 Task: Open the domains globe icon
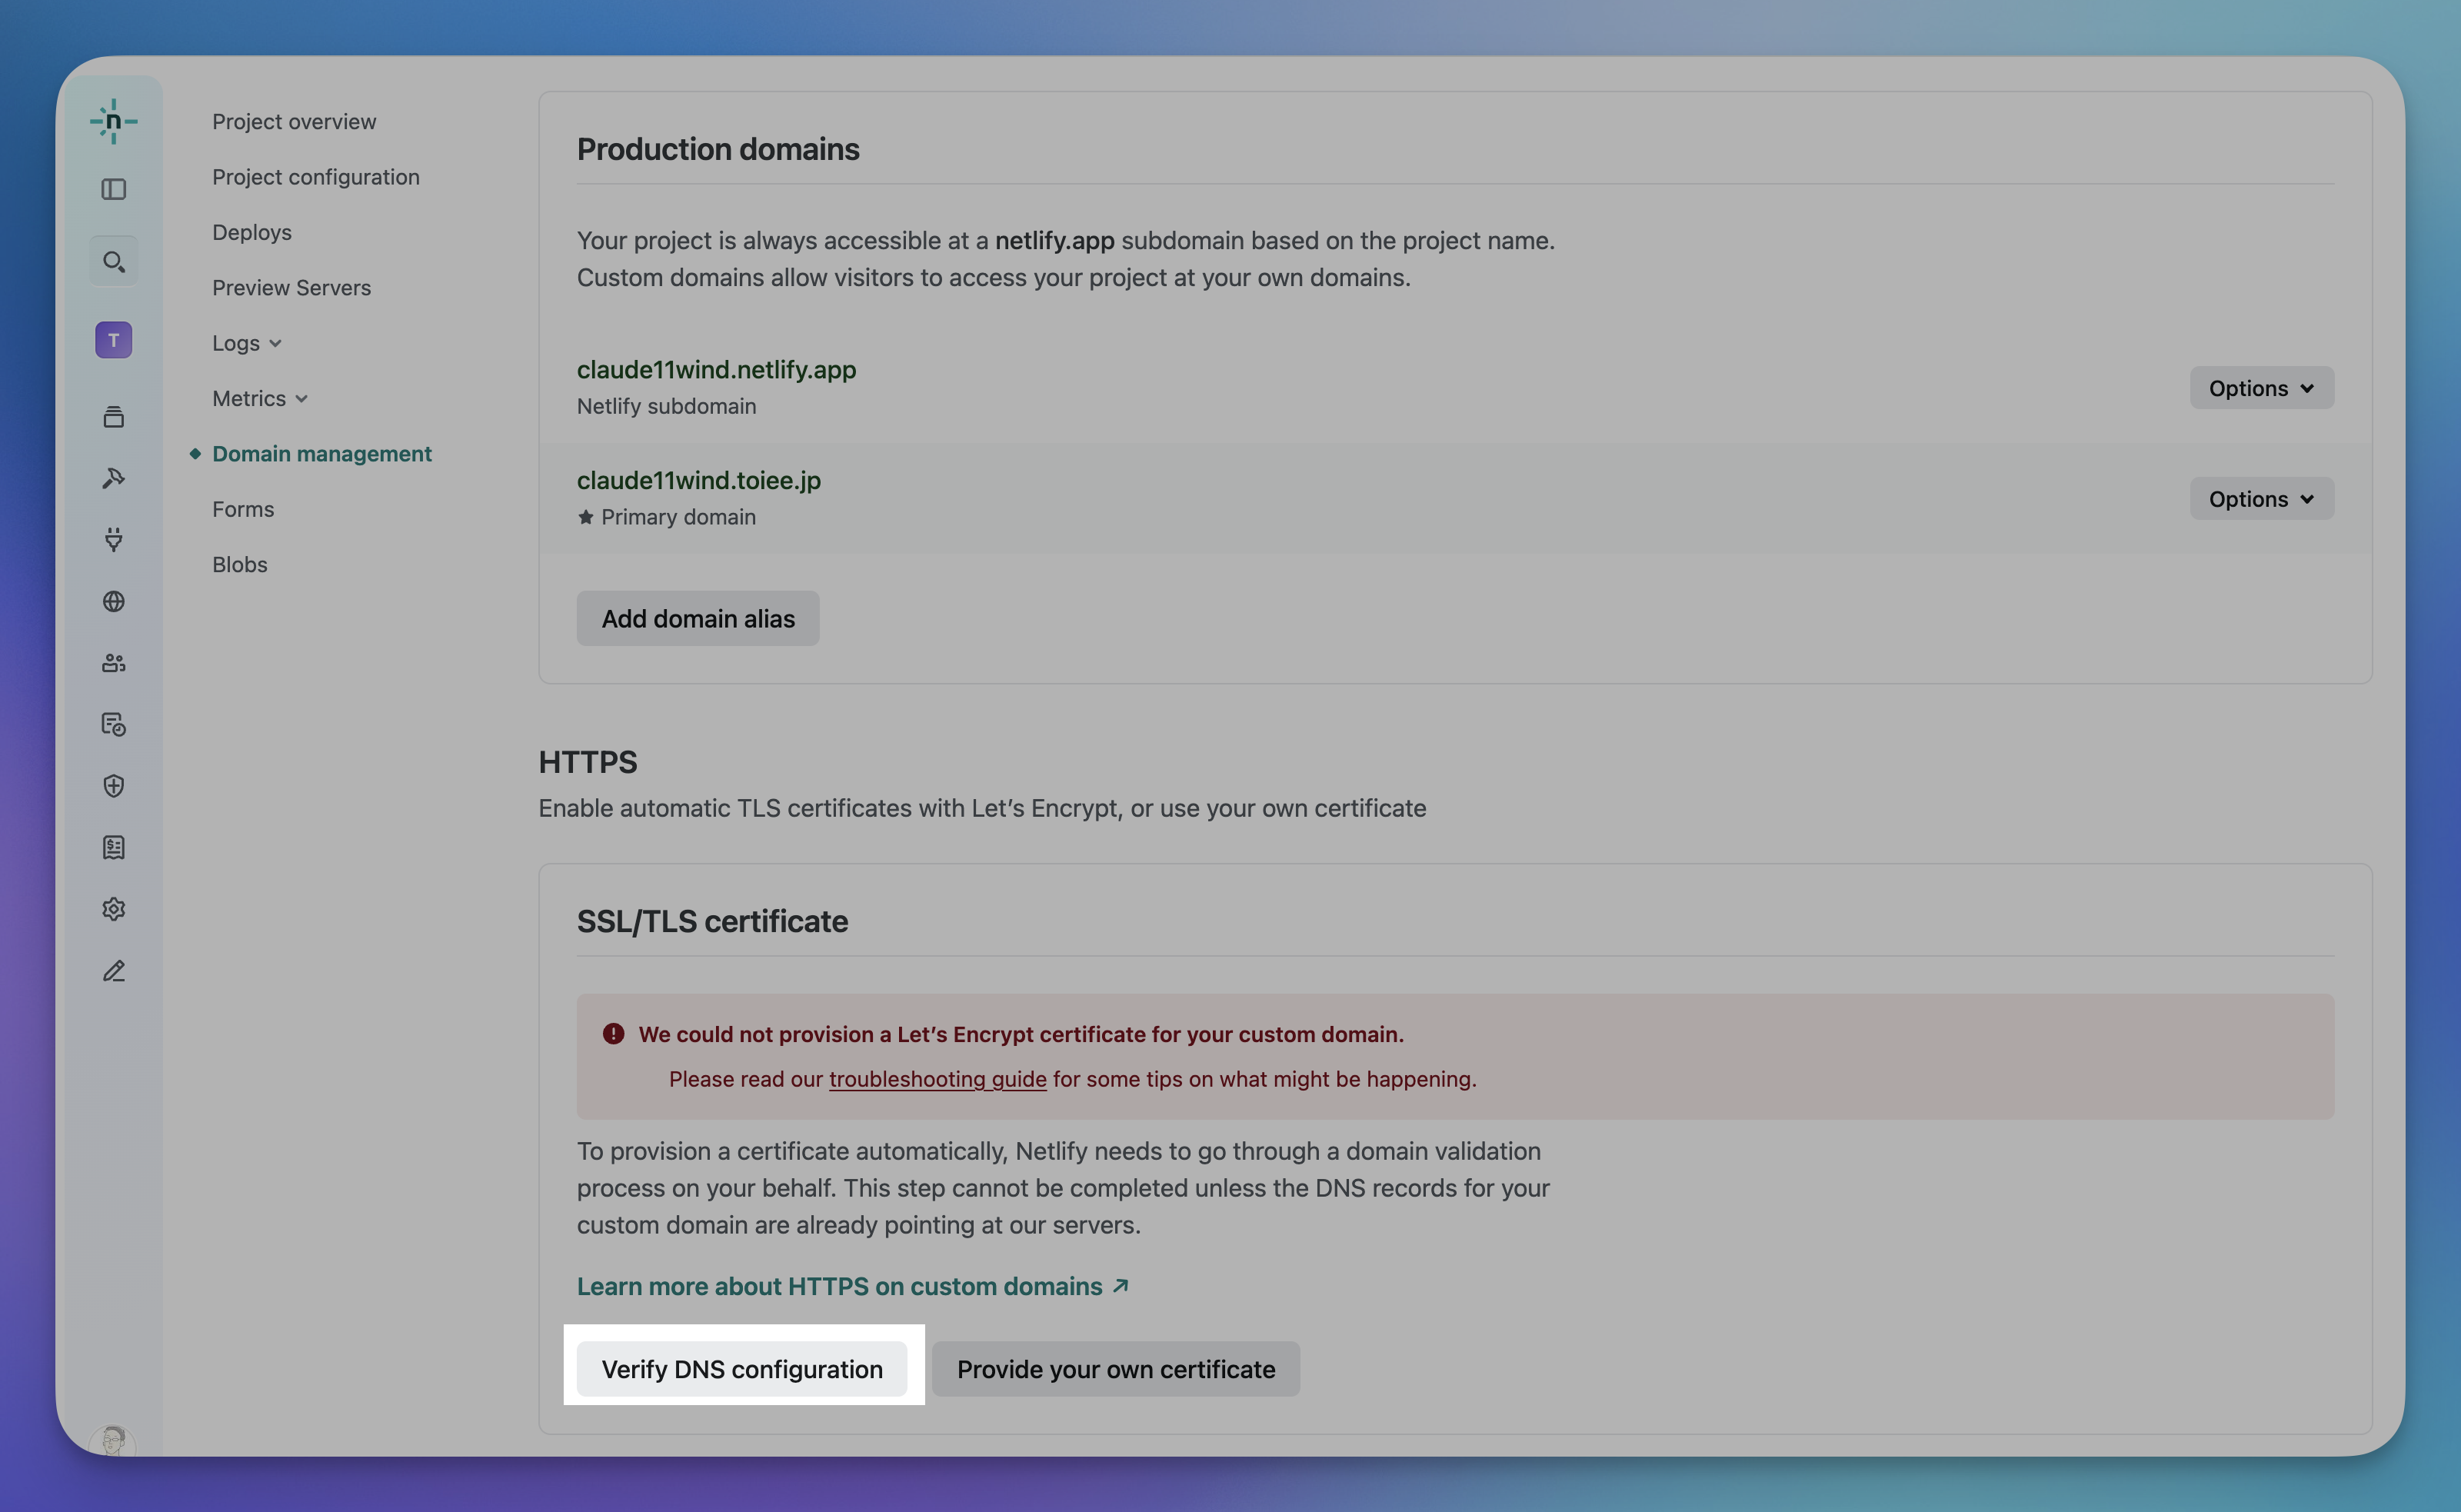tap(113, 601)
